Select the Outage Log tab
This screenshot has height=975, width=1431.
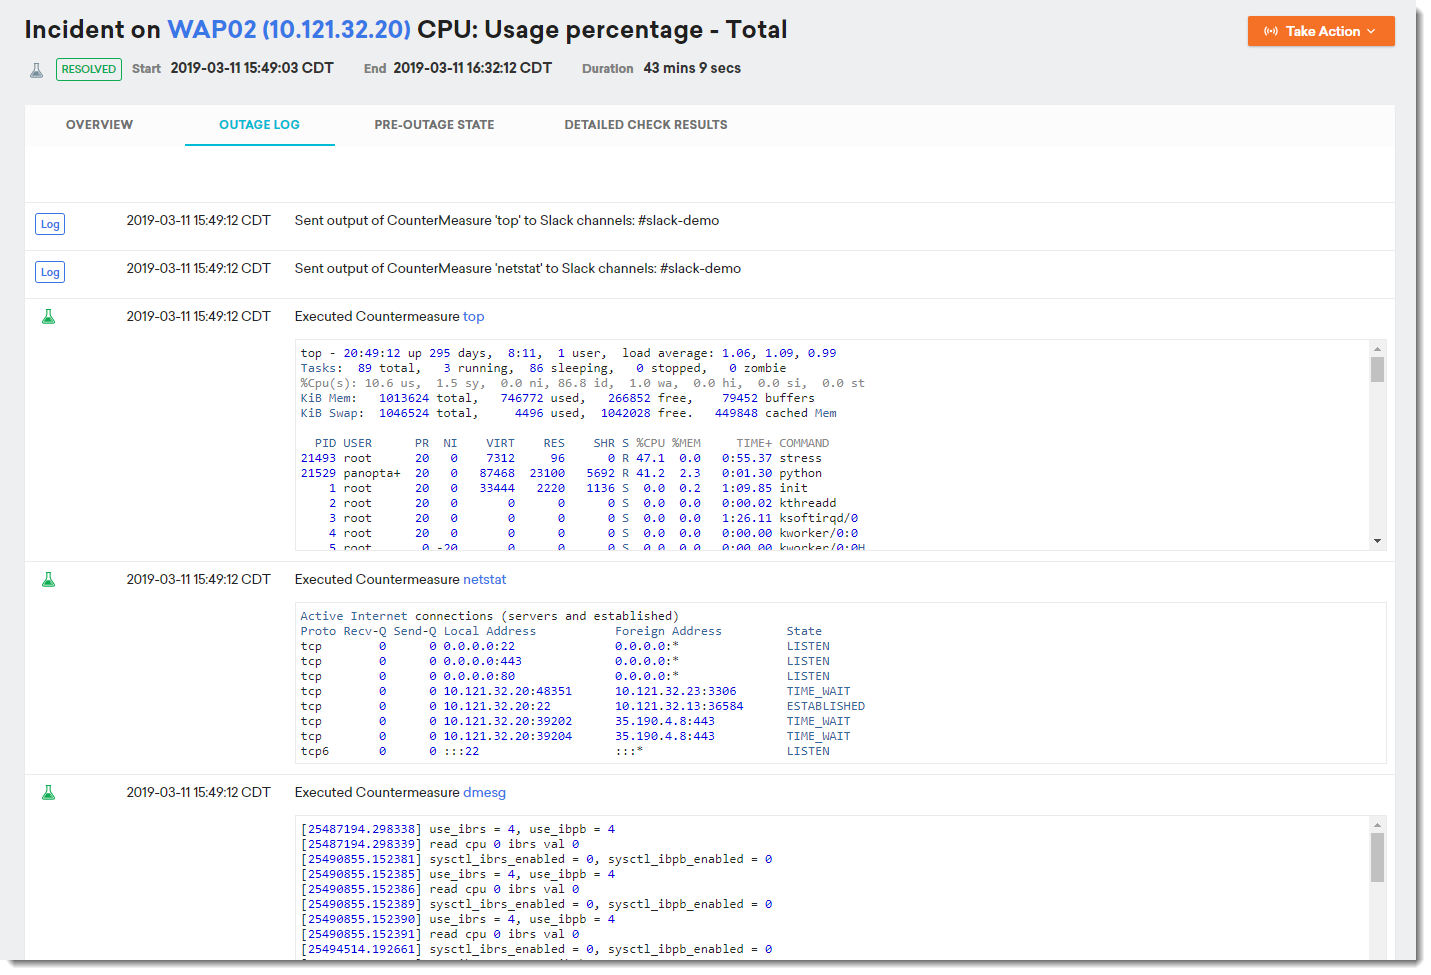(259, 125)
